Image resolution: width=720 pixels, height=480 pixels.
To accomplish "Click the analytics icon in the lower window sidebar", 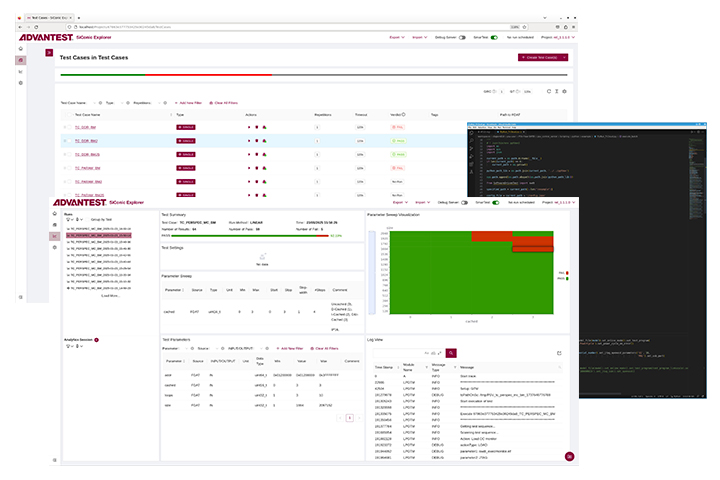I will click(x=55, y=236).
